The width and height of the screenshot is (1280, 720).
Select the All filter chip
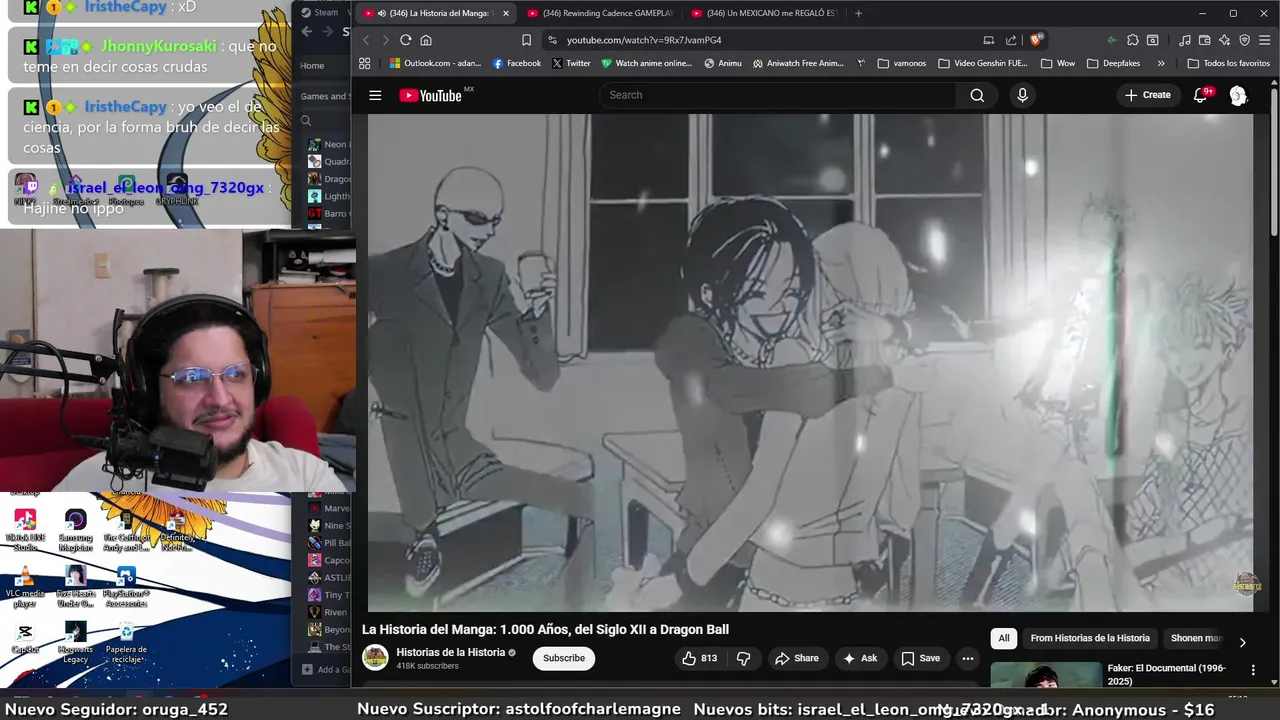(x=1004, y=638)
